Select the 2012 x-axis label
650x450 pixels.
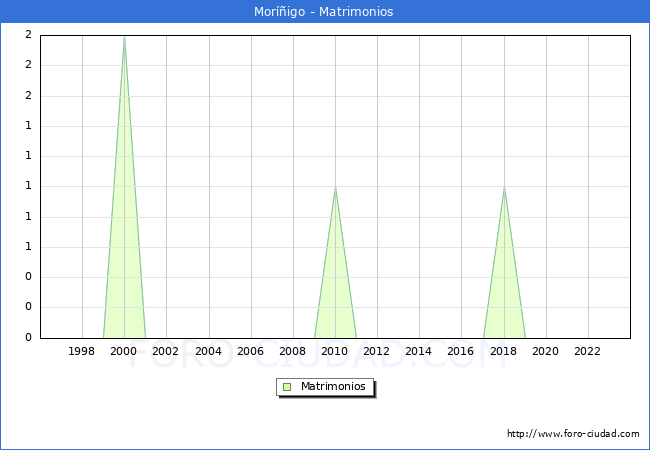(x=376, y=351)
